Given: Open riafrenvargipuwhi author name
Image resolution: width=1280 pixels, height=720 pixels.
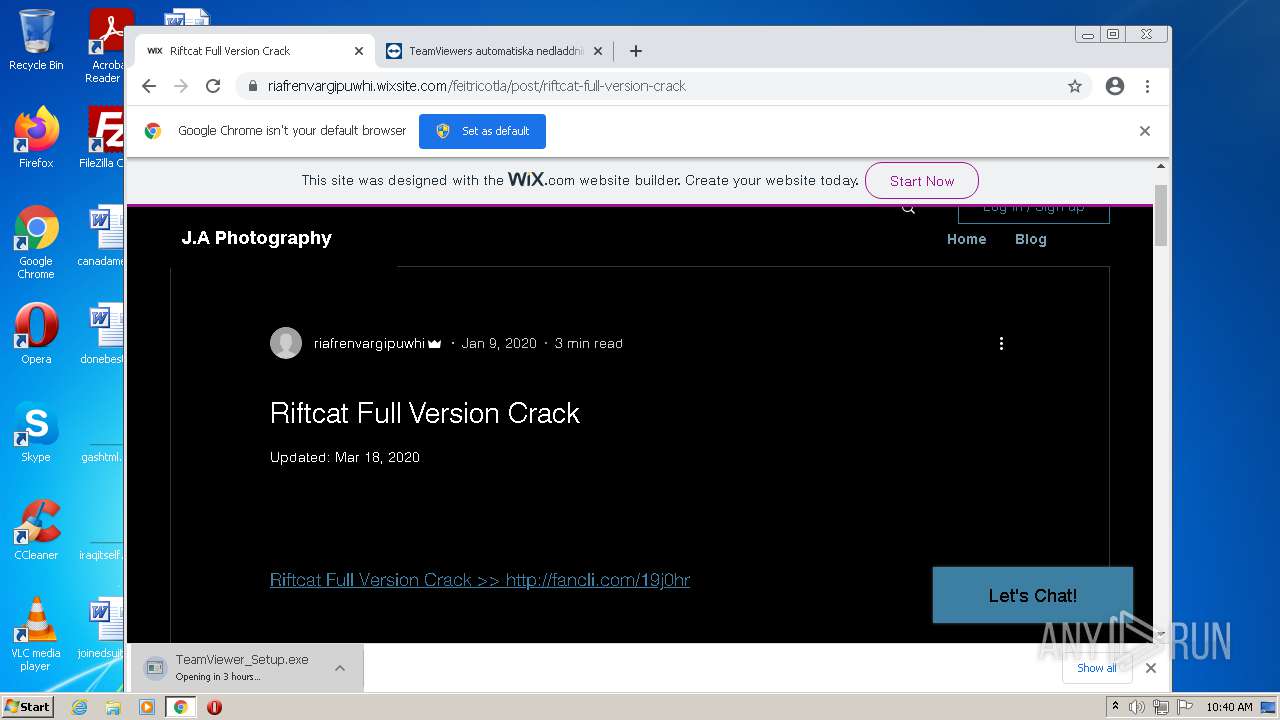Looking at the screenshot, I should [x=369, y=343].
